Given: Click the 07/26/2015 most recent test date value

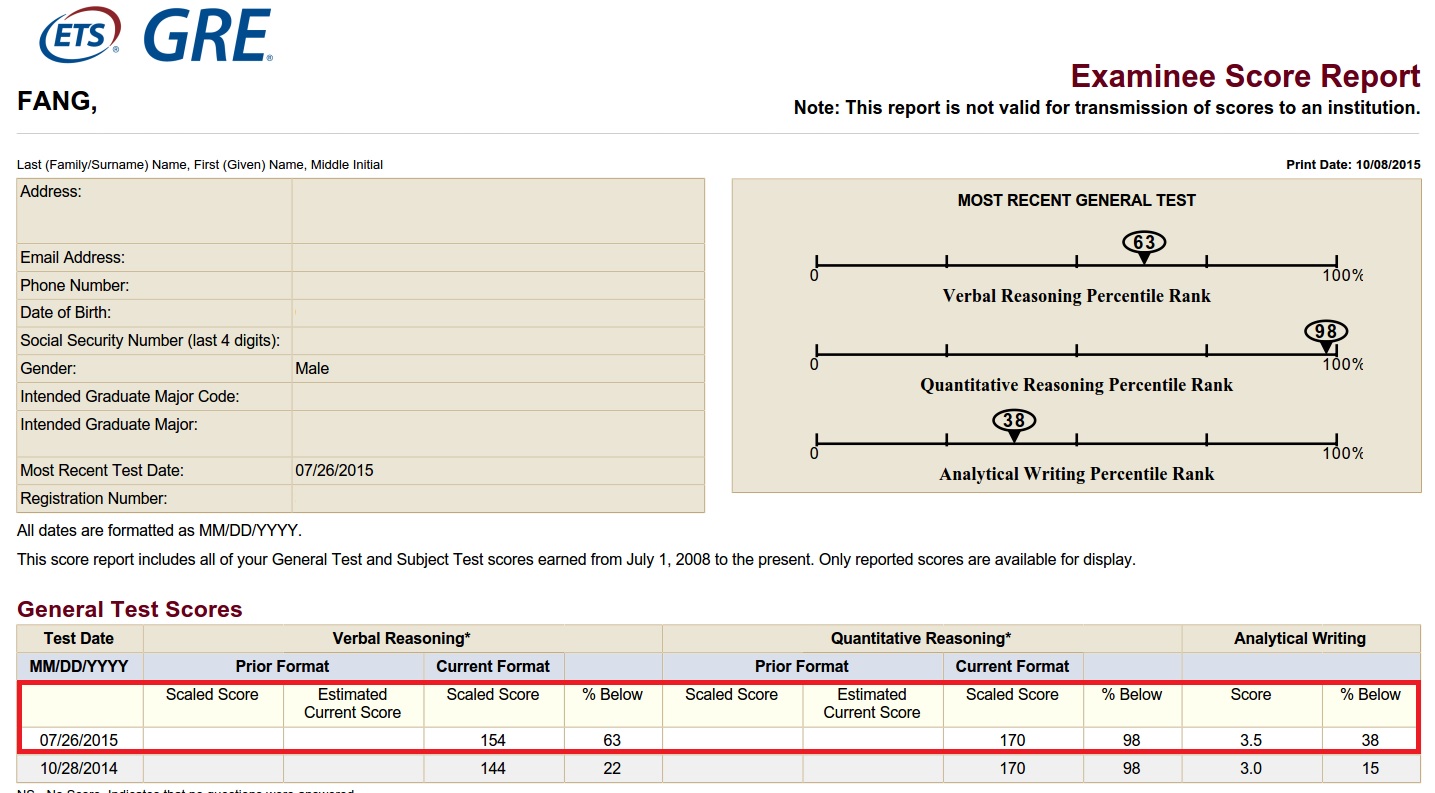Looking at the screenshot, I should click(334, 470).
